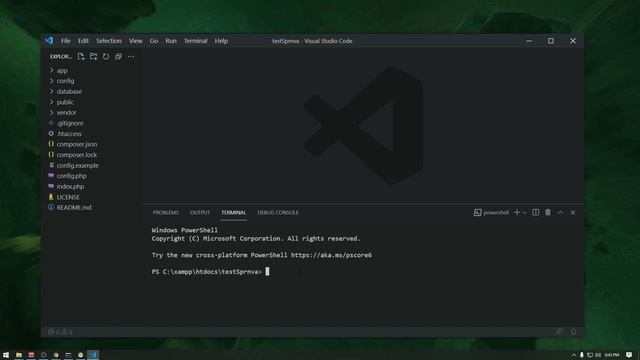Split the terminal pane
This screenshot has height=360, width=640.
536,212
